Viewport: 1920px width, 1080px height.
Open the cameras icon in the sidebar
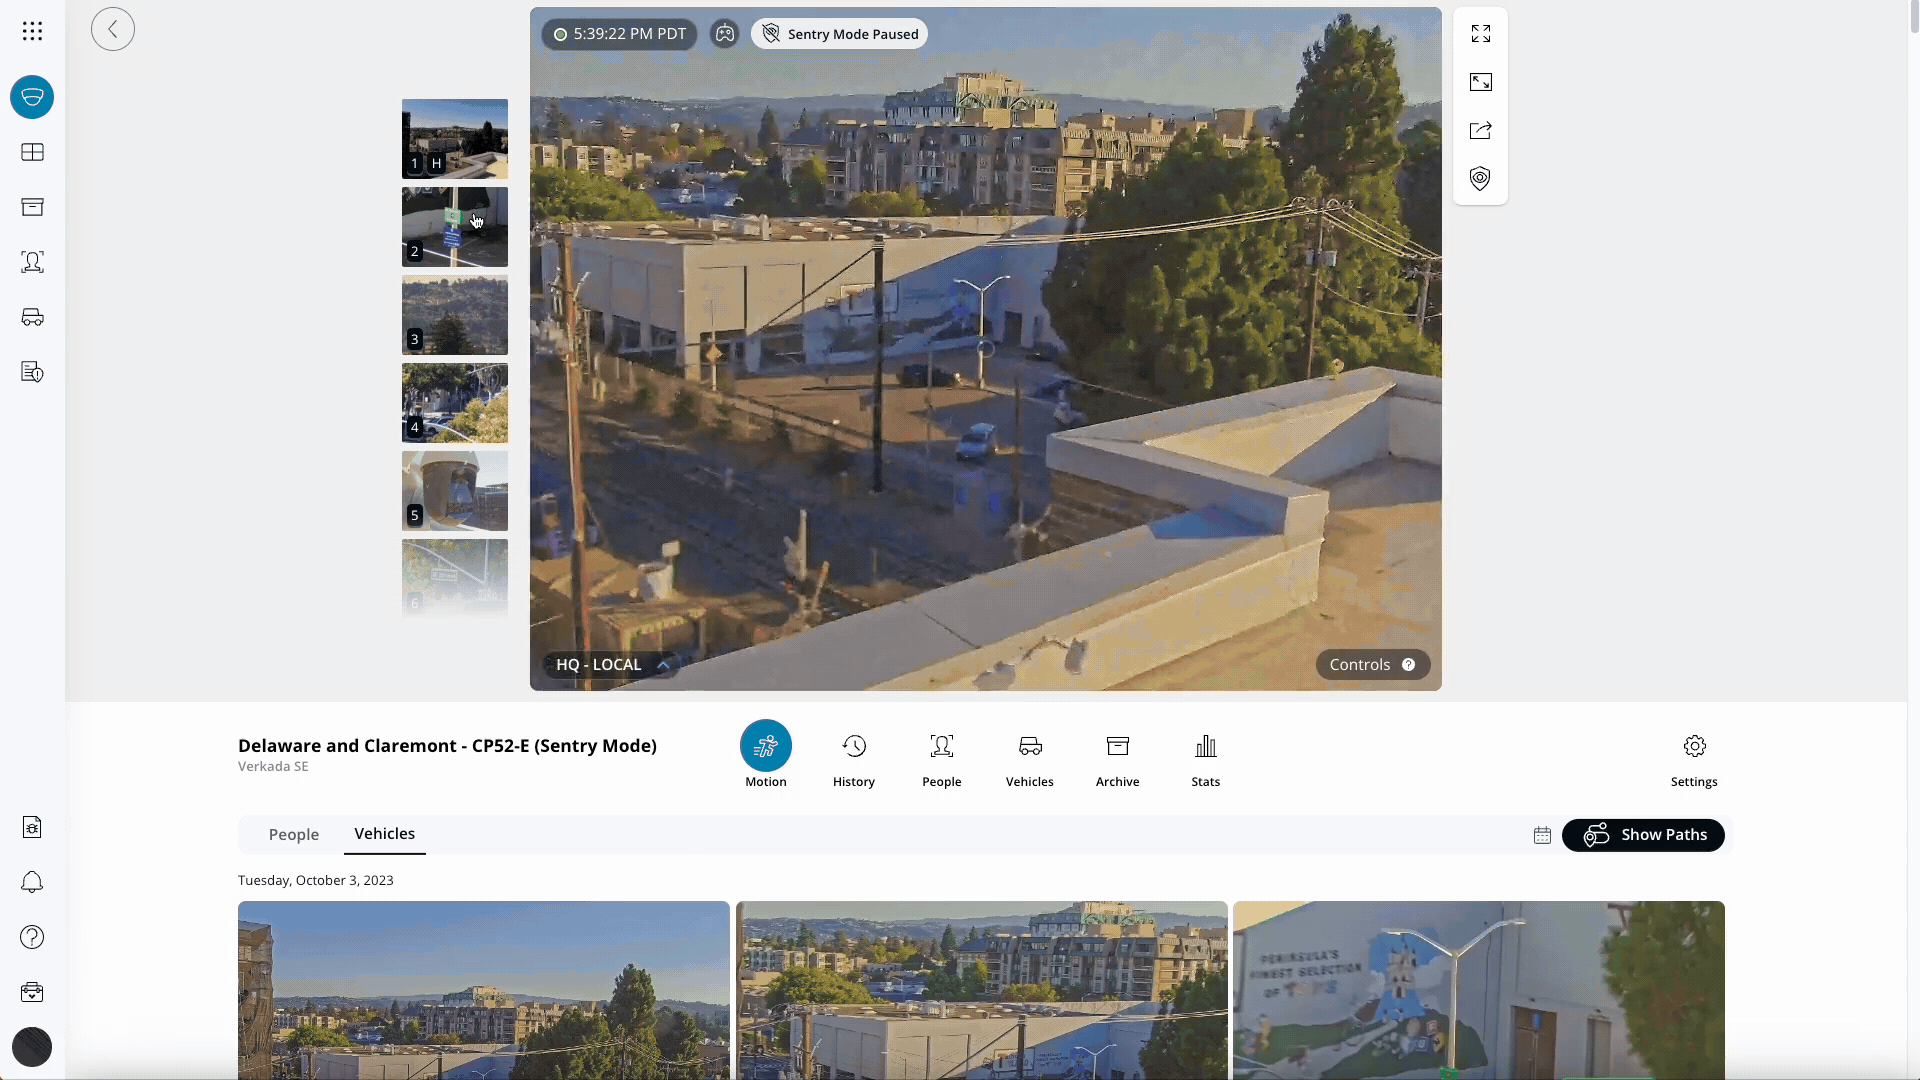[x=32, y=97]
